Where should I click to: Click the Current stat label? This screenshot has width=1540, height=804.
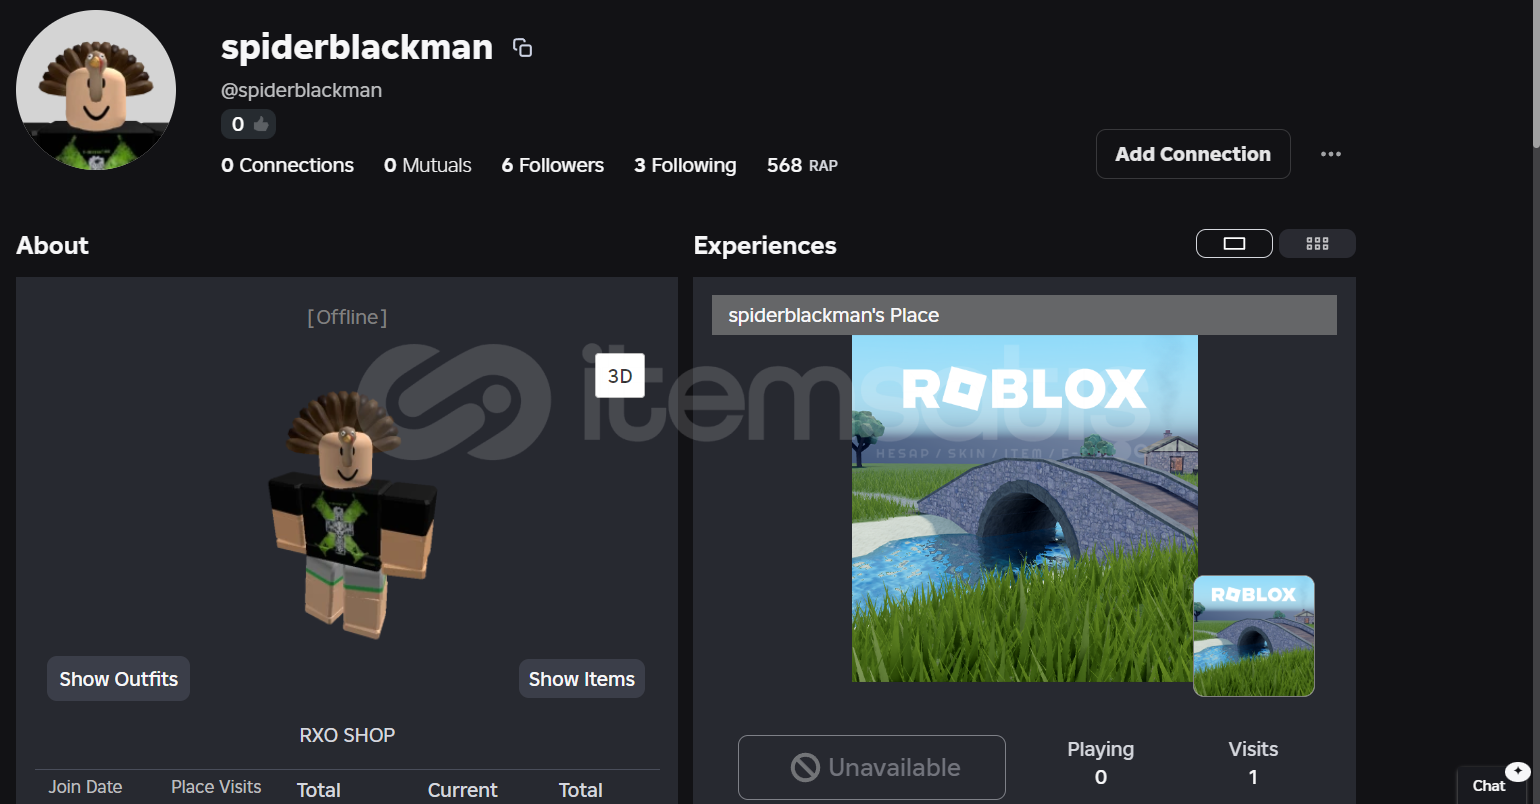(x=463, y=790)
